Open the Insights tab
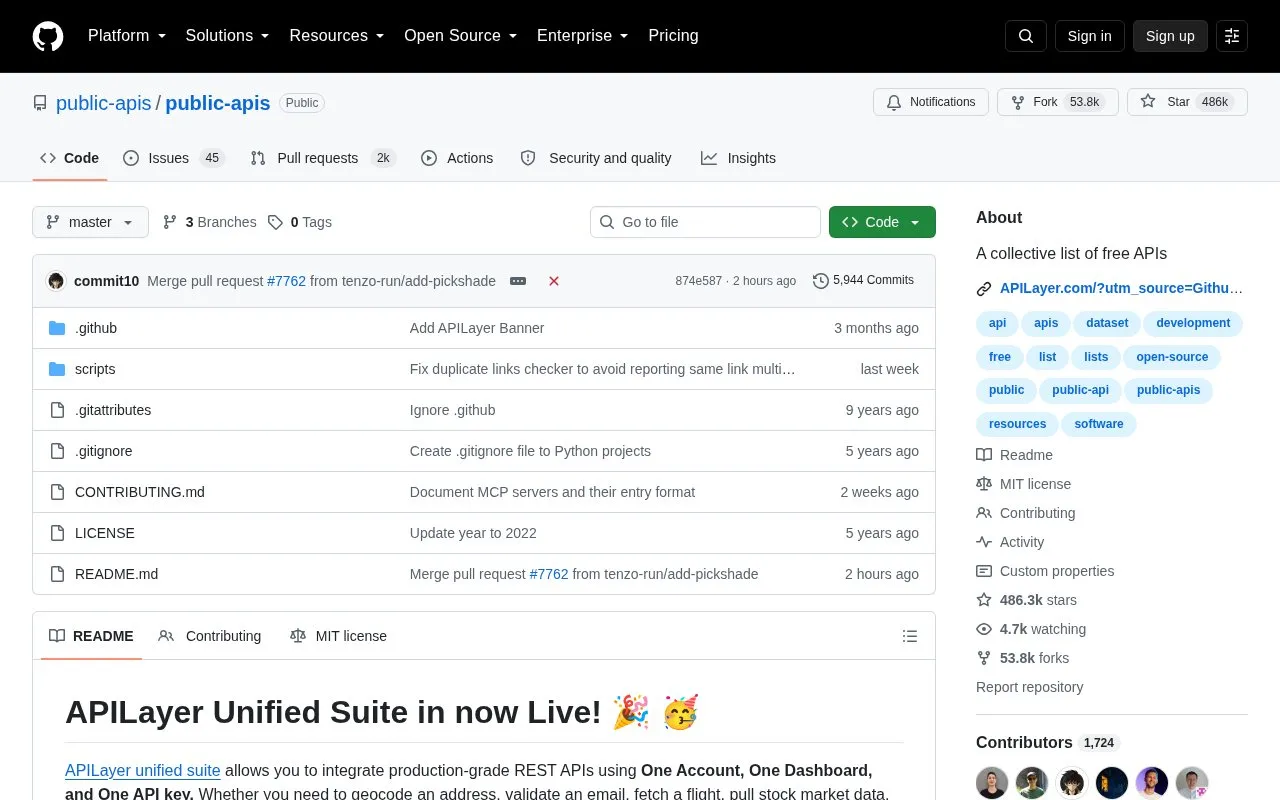Image resolution: width=1280 pixels, height=800 pixels. tap(738, 158)
